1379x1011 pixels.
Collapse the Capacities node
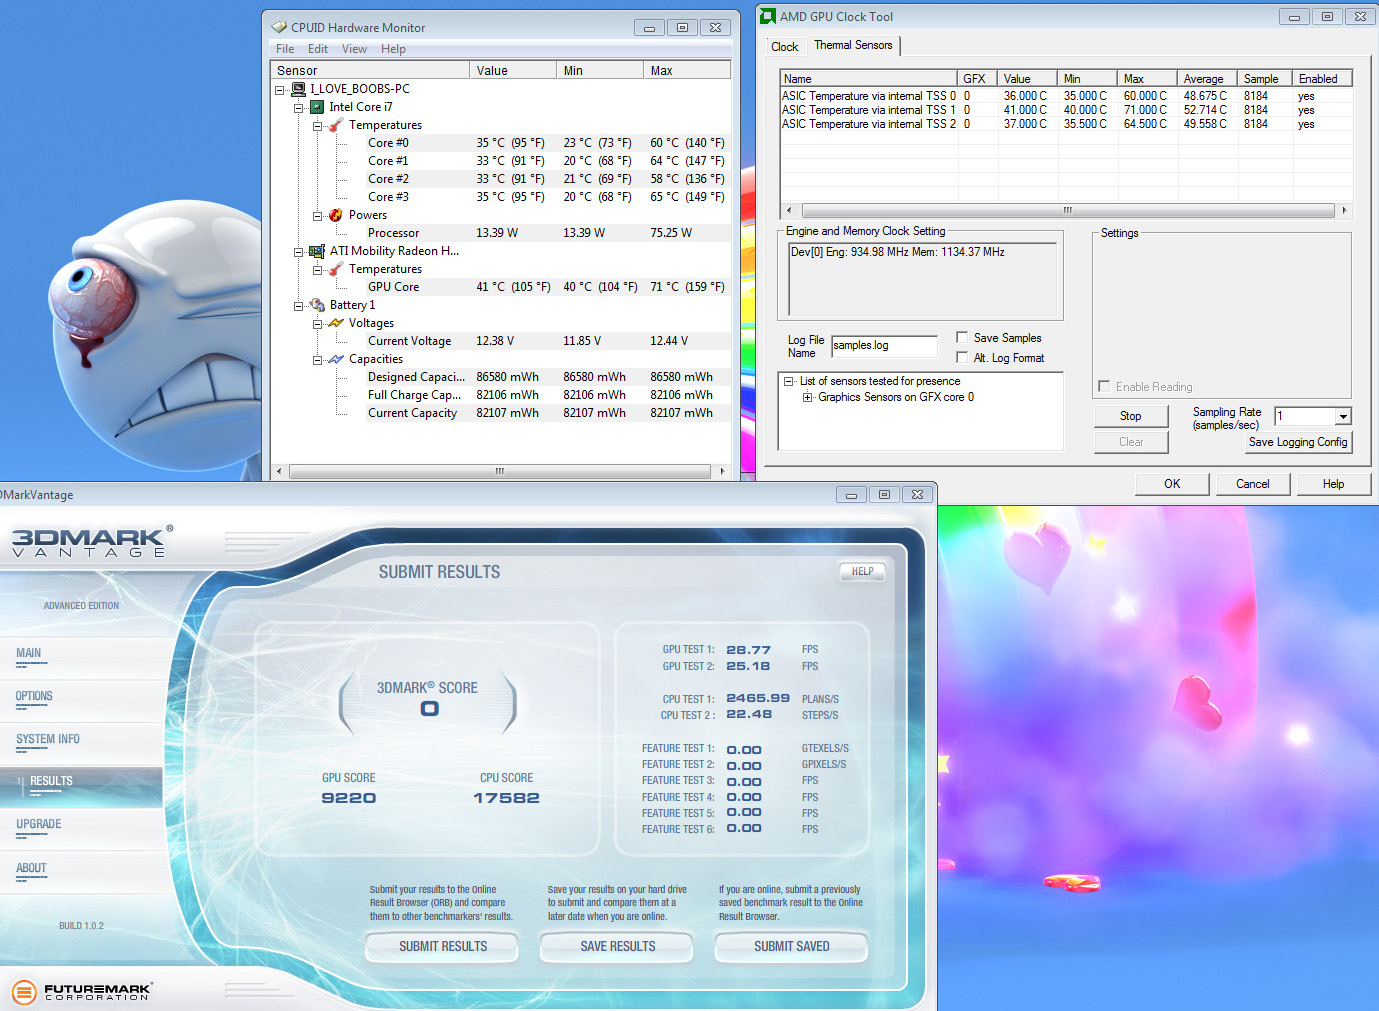tap(318, 360)
